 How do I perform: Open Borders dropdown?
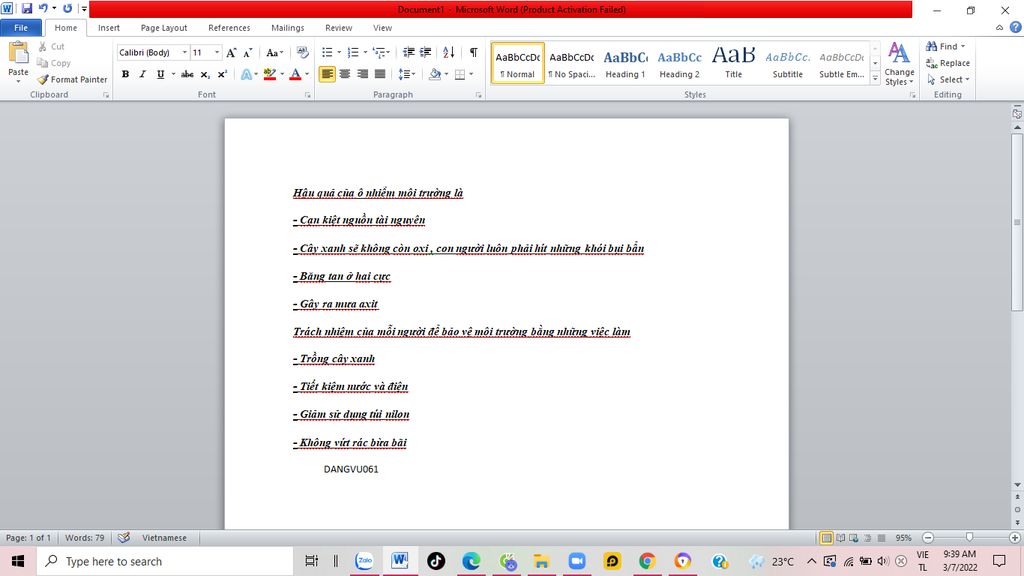pos(472,74)
